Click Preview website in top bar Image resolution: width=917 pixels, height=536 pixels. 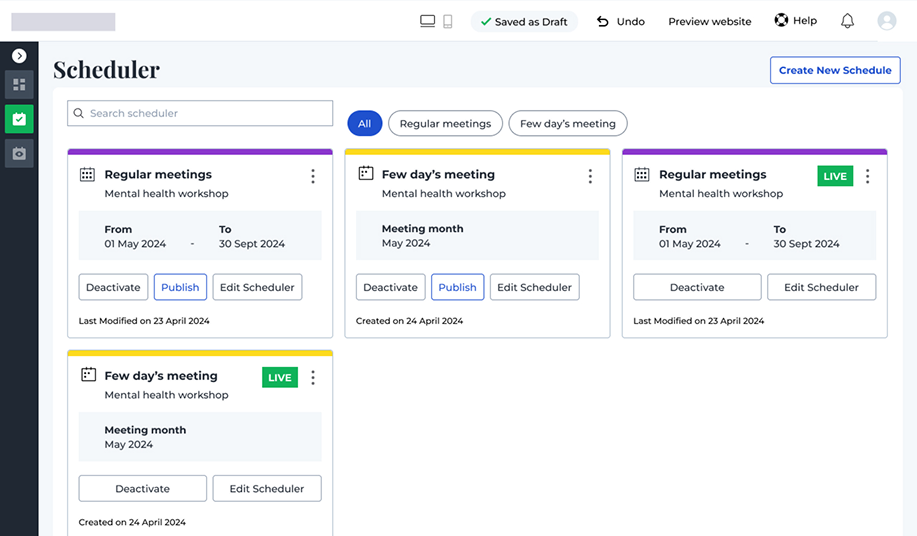click(x=709, y=21)
